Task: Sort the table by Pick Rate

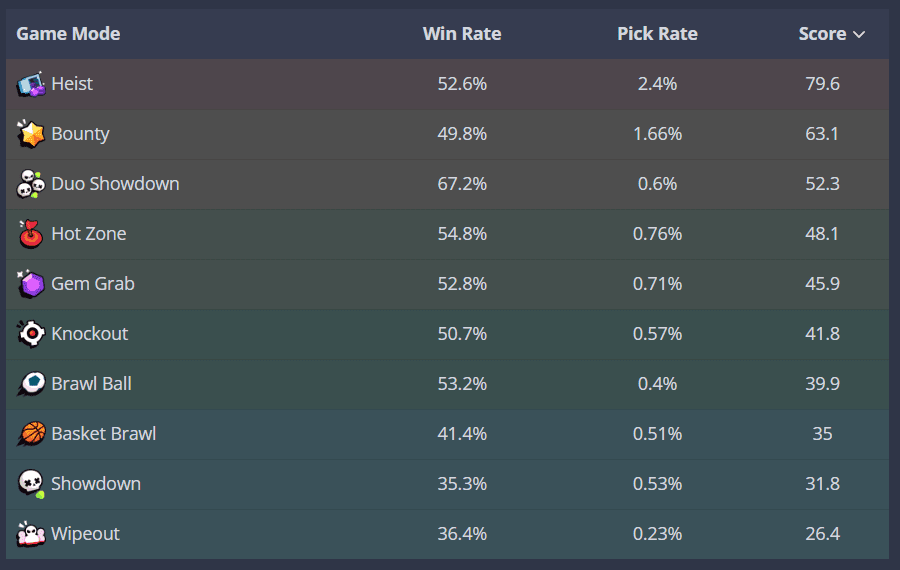Action: (x=657, y=34)
